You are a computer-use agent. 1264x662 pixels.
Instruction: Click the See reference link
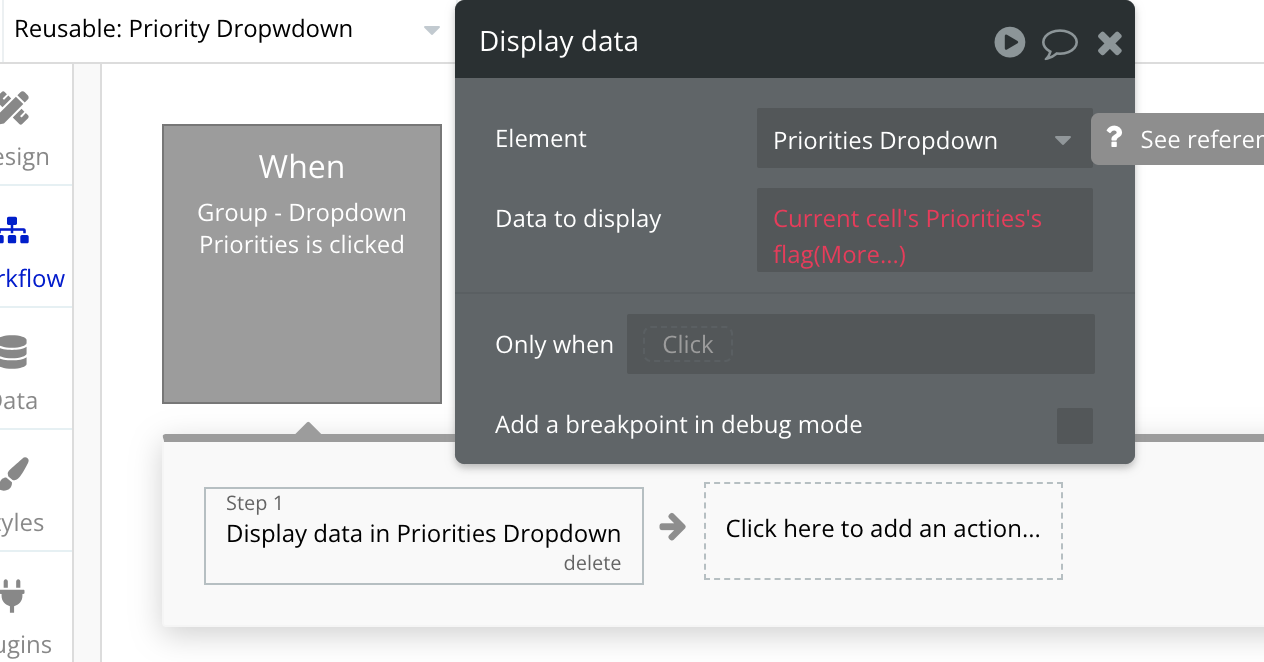point(1200,139)
